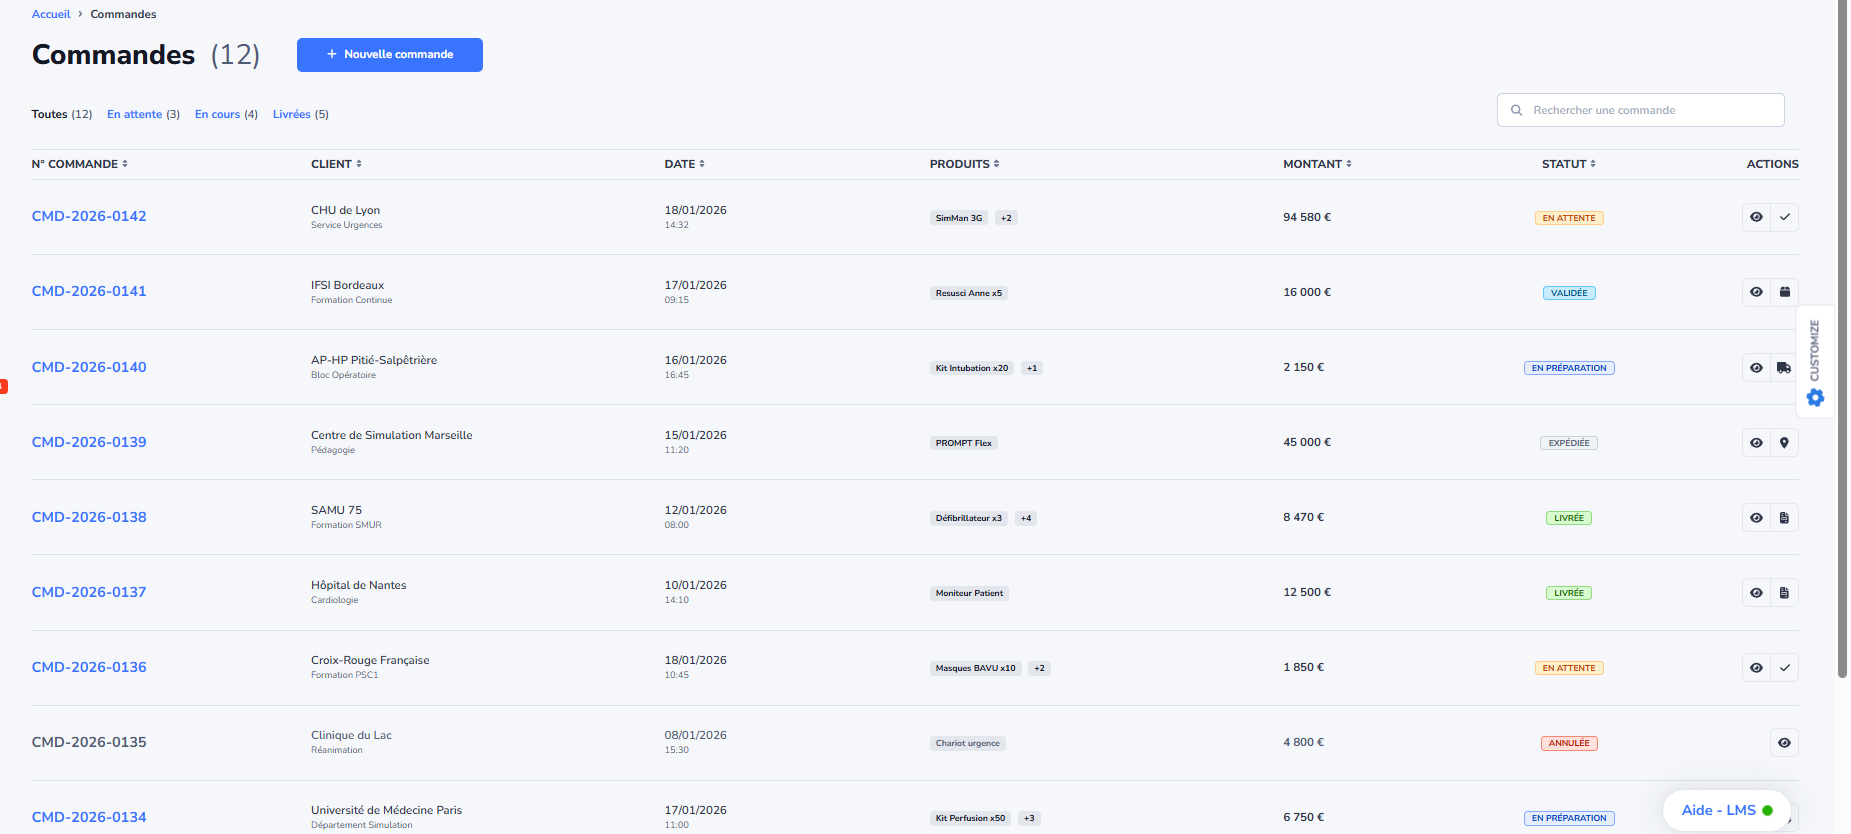Show details of SAMU 75 order via eye icon
The height and width of the screenshot is (834, 1851).
coord(1756,518)
